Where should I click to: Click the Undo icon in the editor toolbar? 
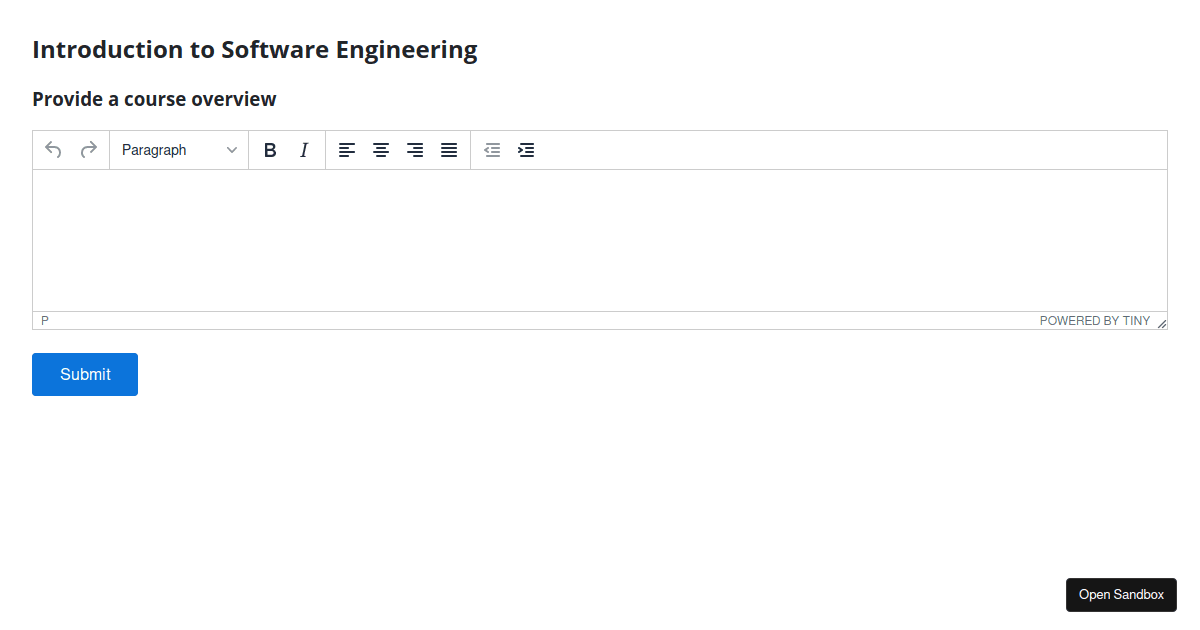[53, 149]
